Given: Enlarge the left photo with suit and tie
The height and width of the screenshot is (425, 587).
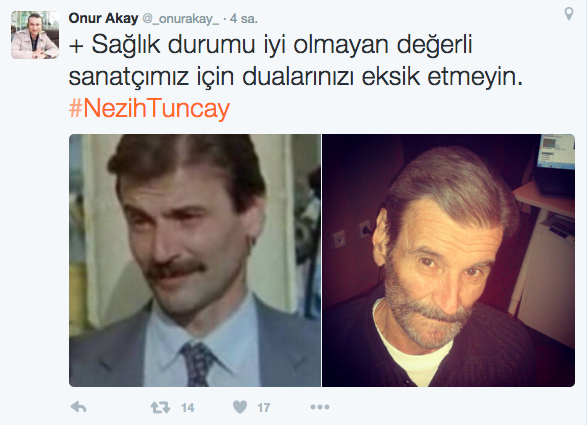Looking at the screenshot, I should point(195,260).
